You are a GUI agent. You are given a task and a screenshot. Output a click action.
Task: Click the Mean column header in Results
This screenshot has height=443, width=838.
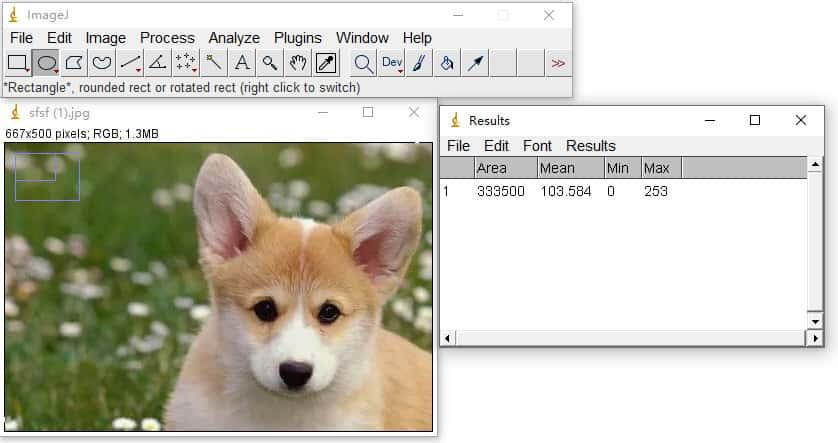click(x=557, y=168)
